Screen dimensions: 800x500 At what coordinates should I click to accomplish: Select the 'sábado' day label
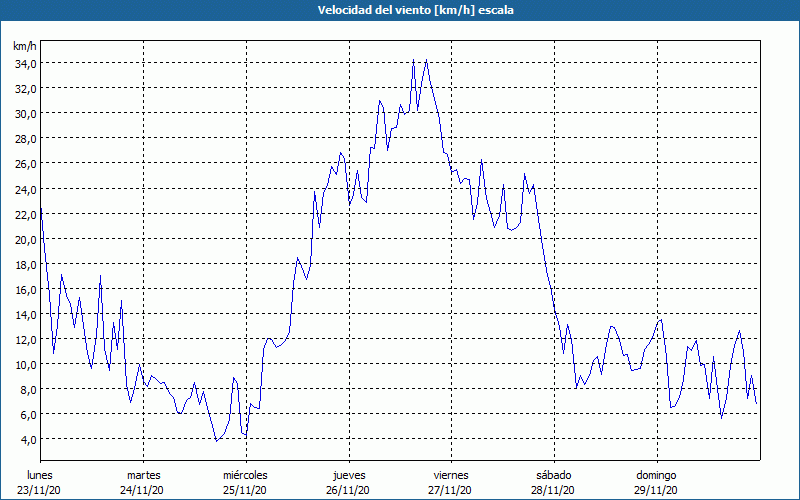click(x=554, y=475)
